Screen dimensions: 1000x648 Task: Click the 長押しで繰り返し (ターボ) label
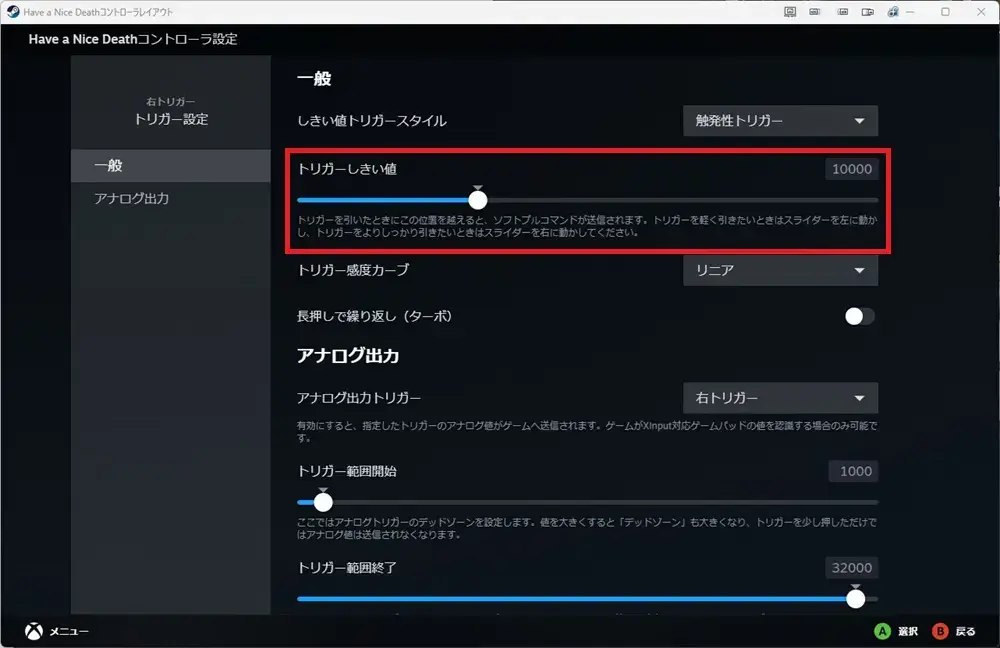tap(374, 316)
